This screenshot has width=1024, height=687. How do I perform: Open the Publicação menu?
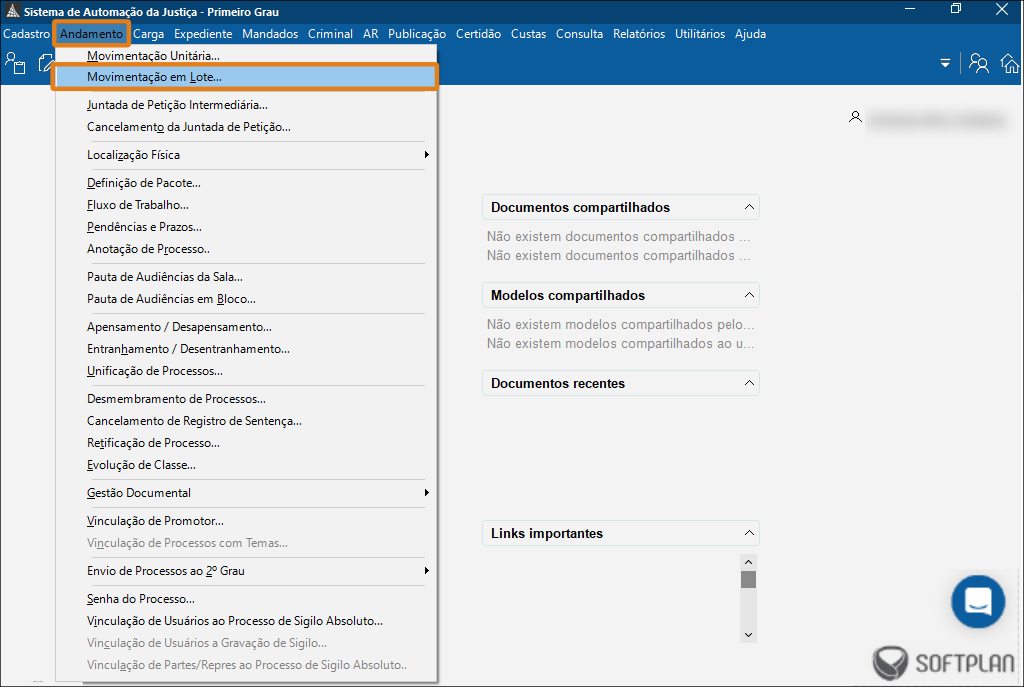click(417, 34)
